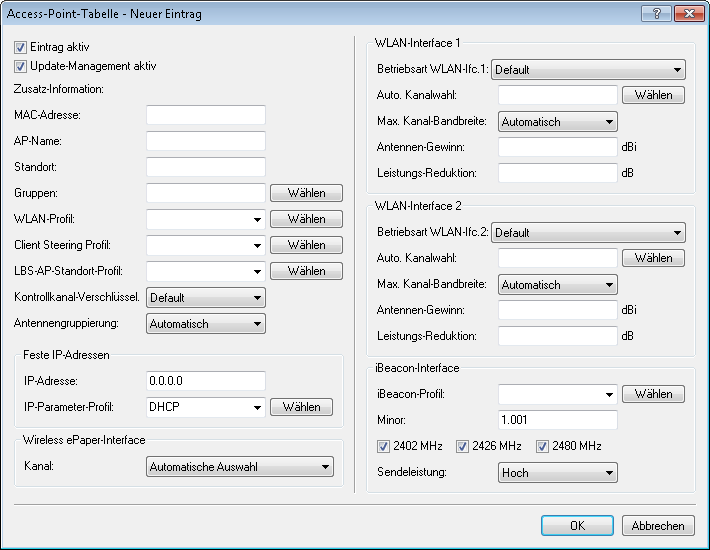Viewport: 710px width, 550px height.
Task: Uncheck the 2480 MHz checkbox
Action: pos(543,446)
